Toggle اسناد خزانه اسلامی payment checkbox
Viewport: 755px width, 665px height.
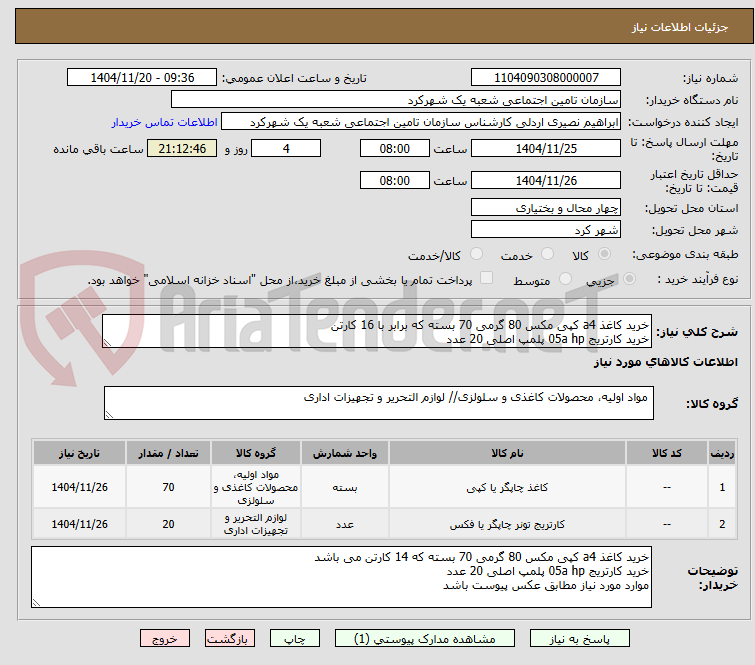click(486, 278)
